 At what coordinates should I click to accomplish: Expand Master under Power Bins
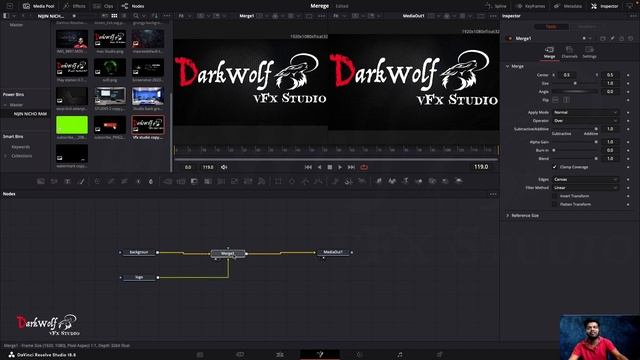(x=6, y=105)
